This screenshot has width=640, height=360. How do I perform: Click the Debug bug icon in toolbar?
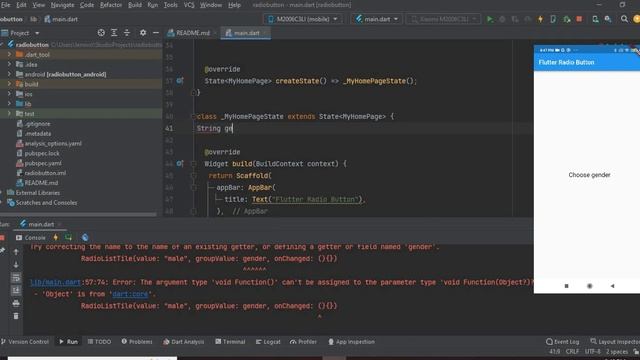click(502, 19)
